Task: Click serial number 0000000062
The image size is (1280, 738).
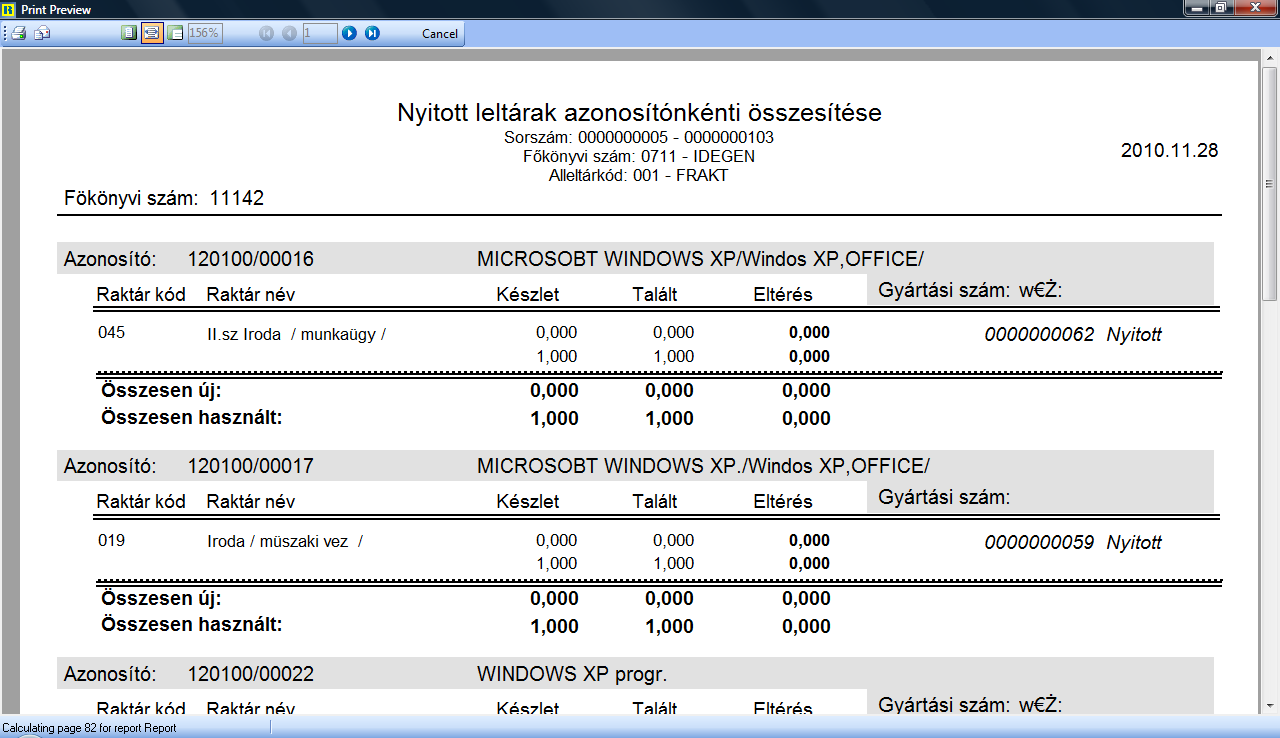Action: pos(1040,335)
